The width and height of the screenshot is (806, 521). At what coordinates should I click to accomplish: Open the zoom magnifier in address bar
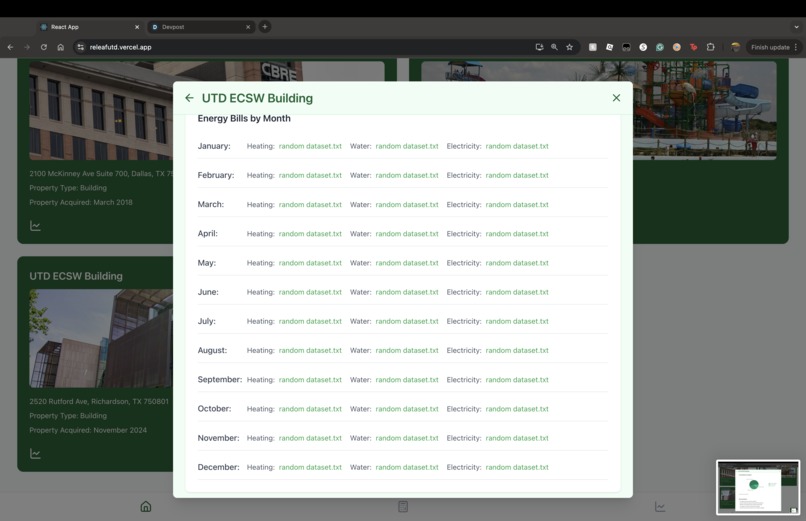pos(554,47)
